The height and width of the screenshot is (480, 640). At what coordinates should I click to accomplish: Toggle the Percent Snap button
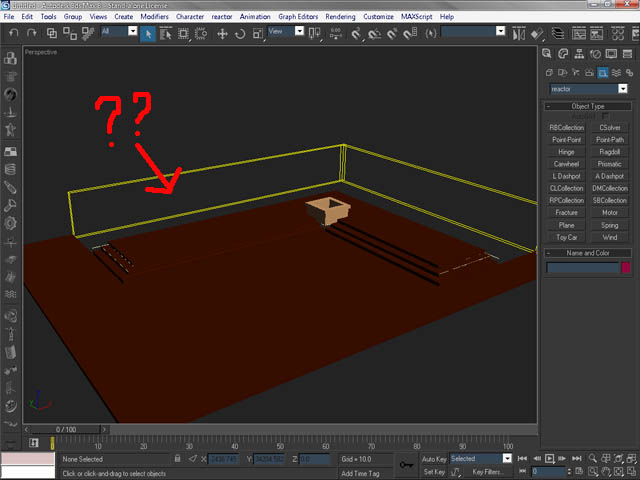coord(392,33)
